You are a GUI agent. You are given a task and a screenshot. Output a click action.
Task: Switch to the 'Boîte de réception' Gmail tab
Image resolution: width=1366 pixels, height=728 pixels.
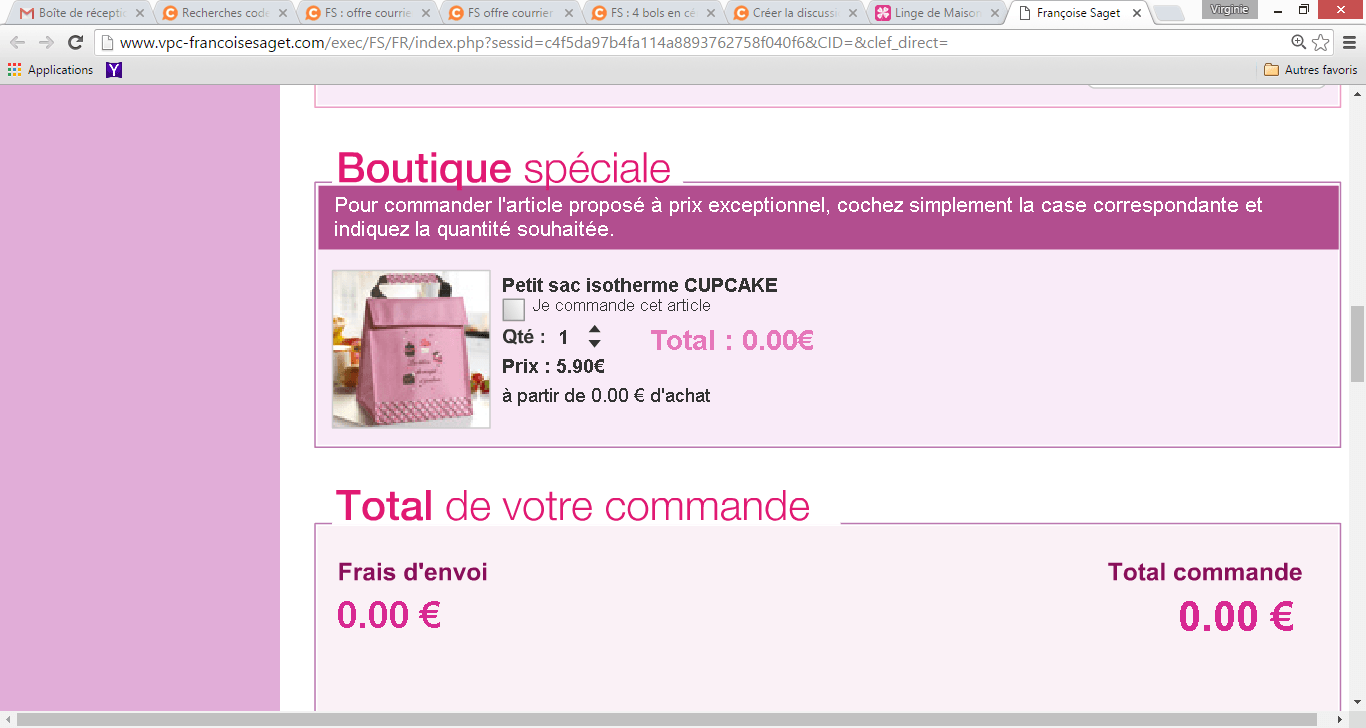click(78, 14)
